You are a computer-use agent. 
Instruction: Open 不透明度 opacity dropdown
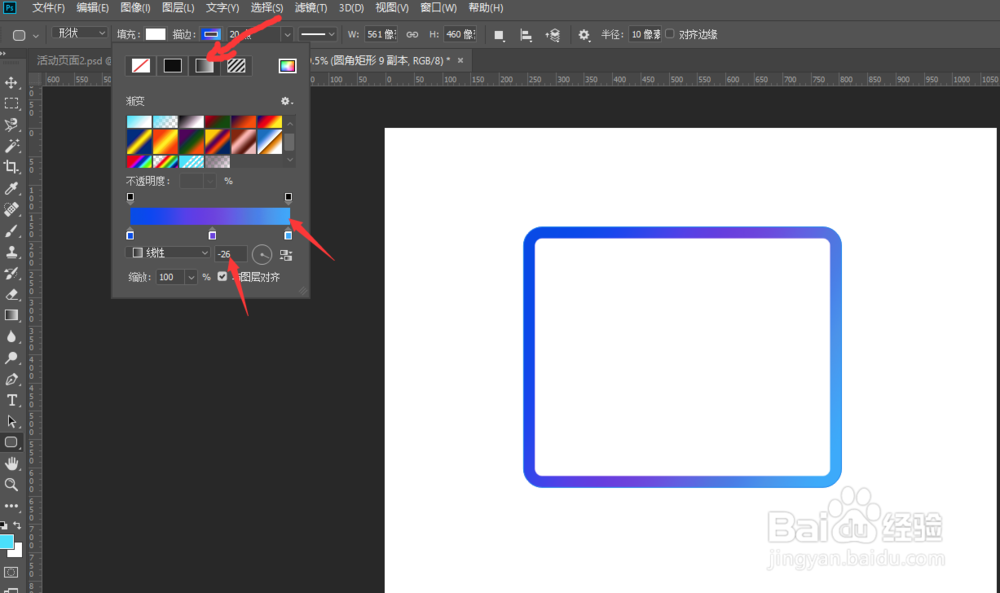point(210,181)
